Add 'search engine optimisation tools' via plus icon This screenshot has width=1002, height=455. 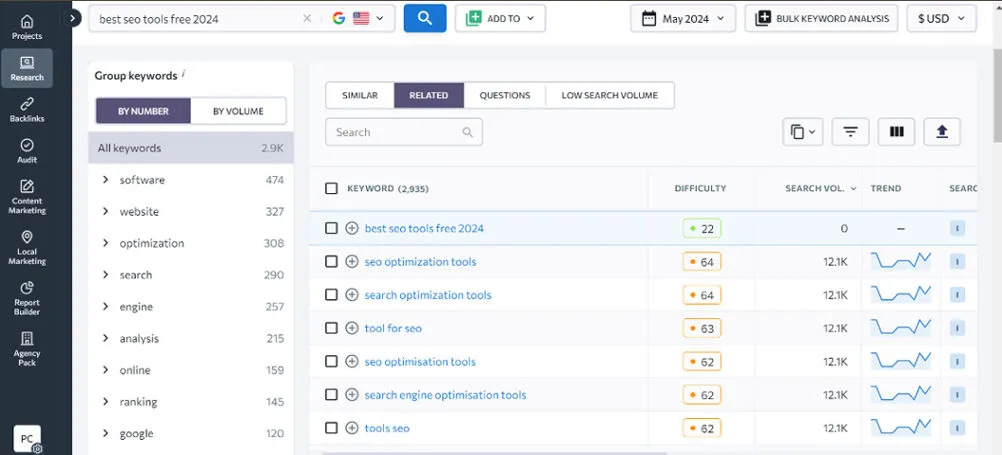[x=351, y=394]
